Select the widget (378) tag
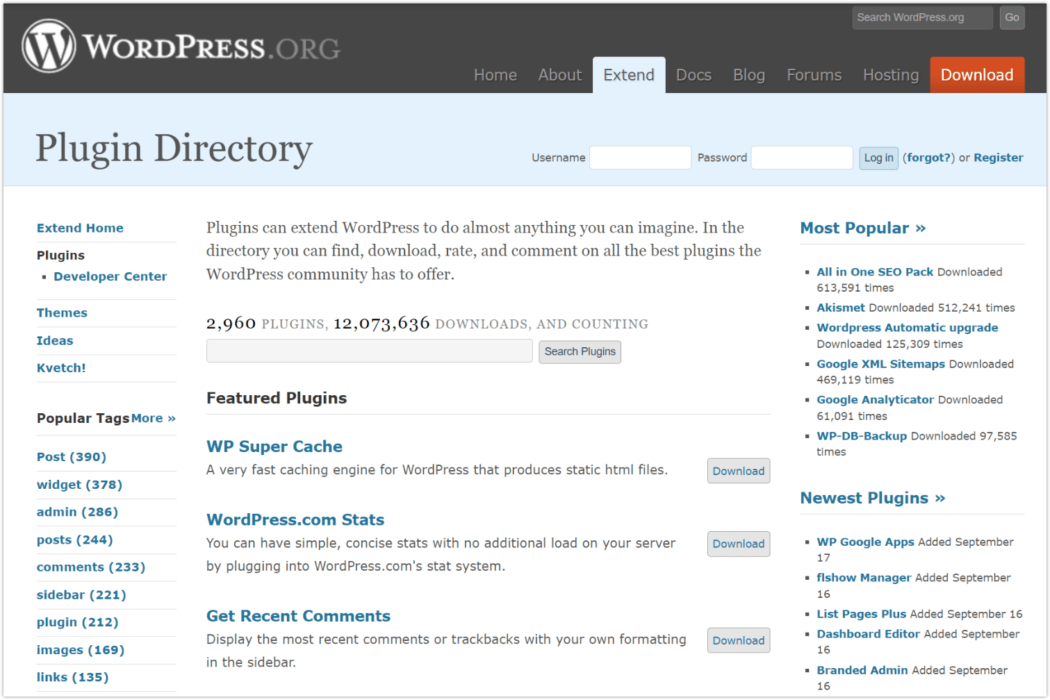 (x=79, y=485)
